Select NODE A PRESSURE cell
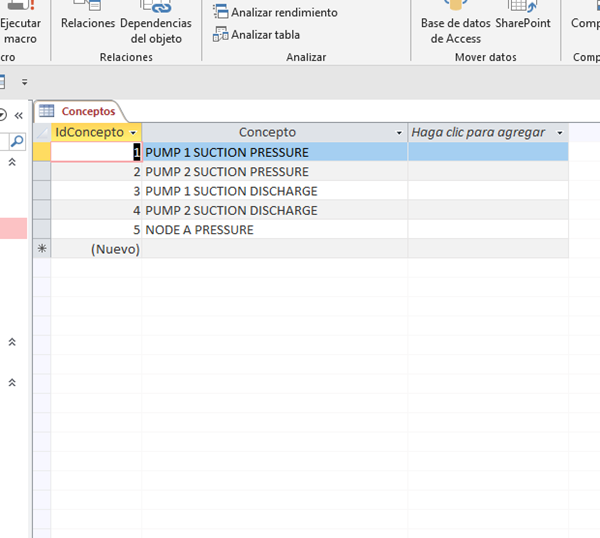This screenshot has height=538, width=600. coord(274,230)
